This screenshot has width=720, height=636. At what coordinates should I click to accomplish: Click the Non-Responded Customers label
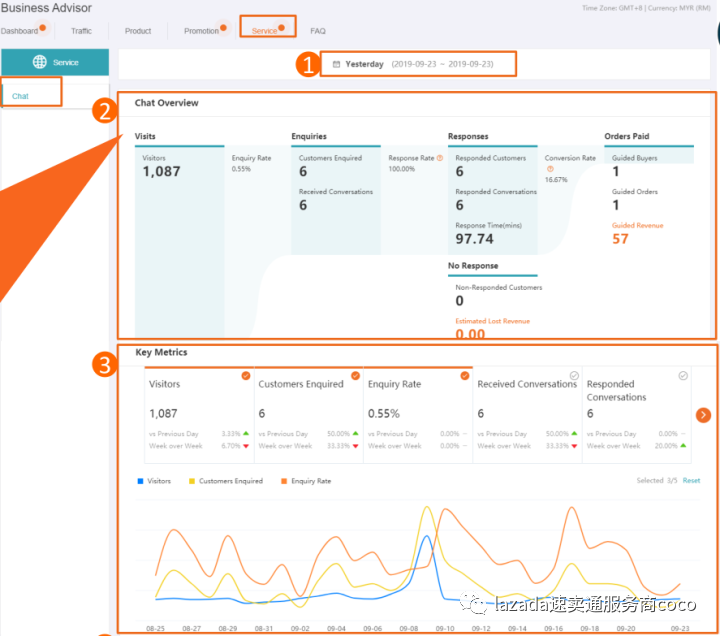click(x=499, y=287)
